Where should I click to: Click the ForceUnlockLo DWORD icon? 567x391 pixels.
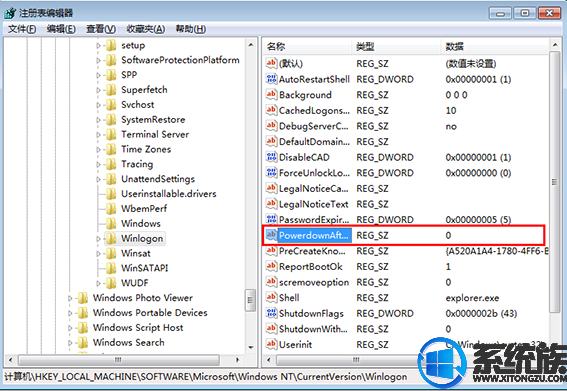pyautogui.click(x=271, y=173)
